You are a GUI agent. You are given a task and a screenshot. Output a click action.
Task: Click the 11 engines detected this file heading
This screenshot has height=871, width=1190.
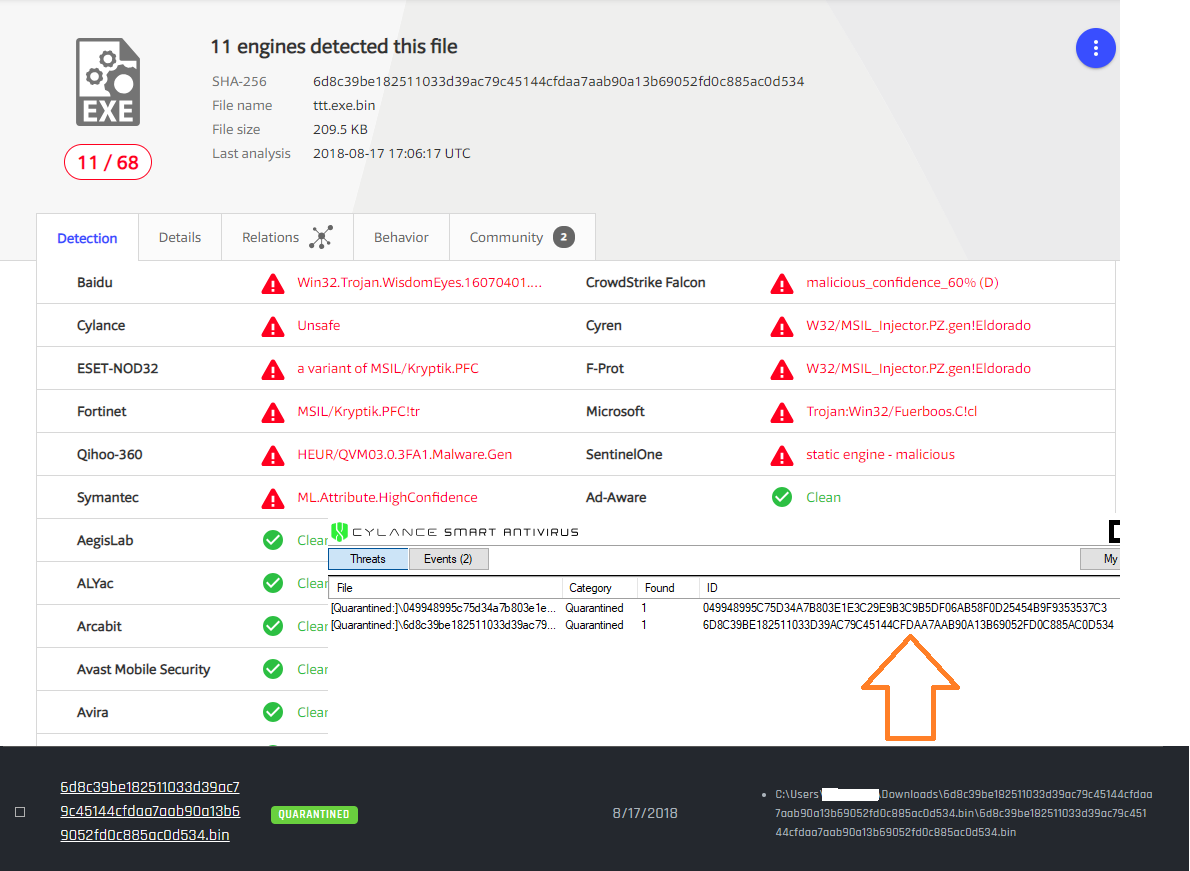click(334, 46)
